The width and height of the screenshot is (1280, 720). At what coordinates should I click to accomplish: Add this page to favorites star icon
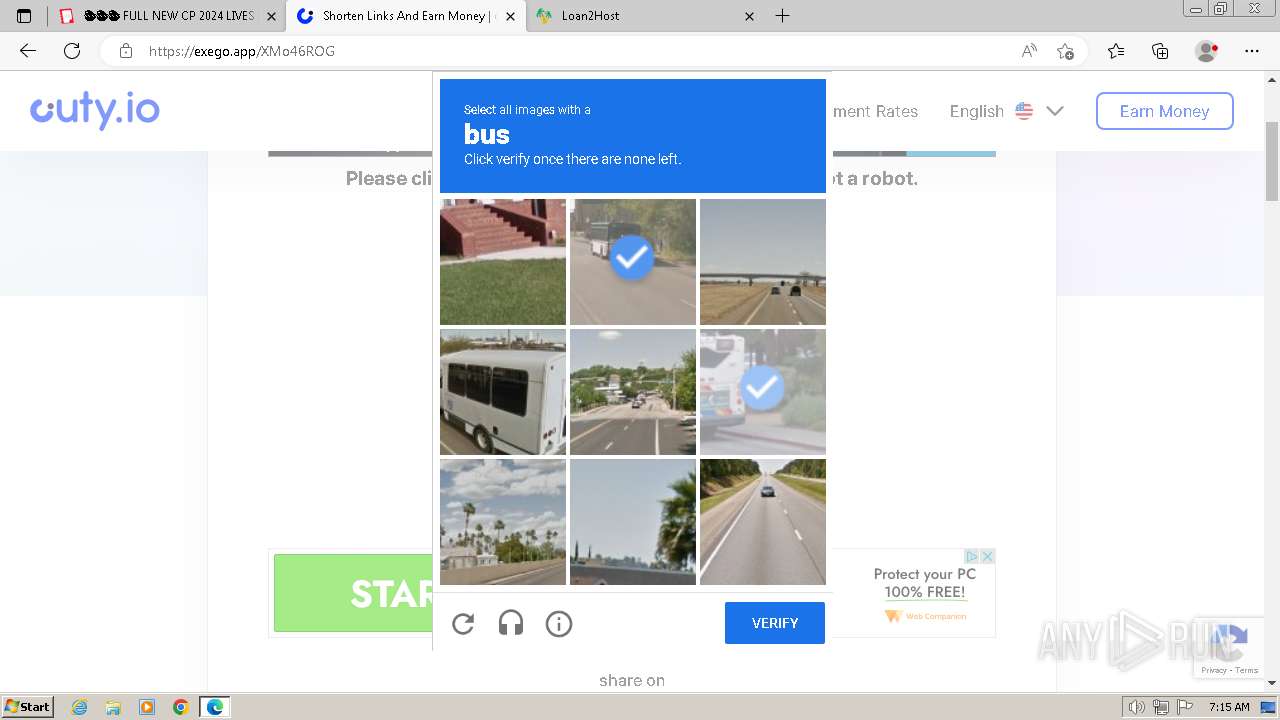point(1066,51)
